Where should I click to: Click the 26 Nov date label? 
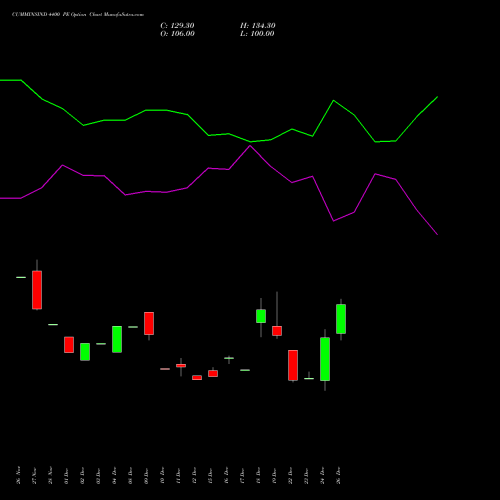(18, 475)
